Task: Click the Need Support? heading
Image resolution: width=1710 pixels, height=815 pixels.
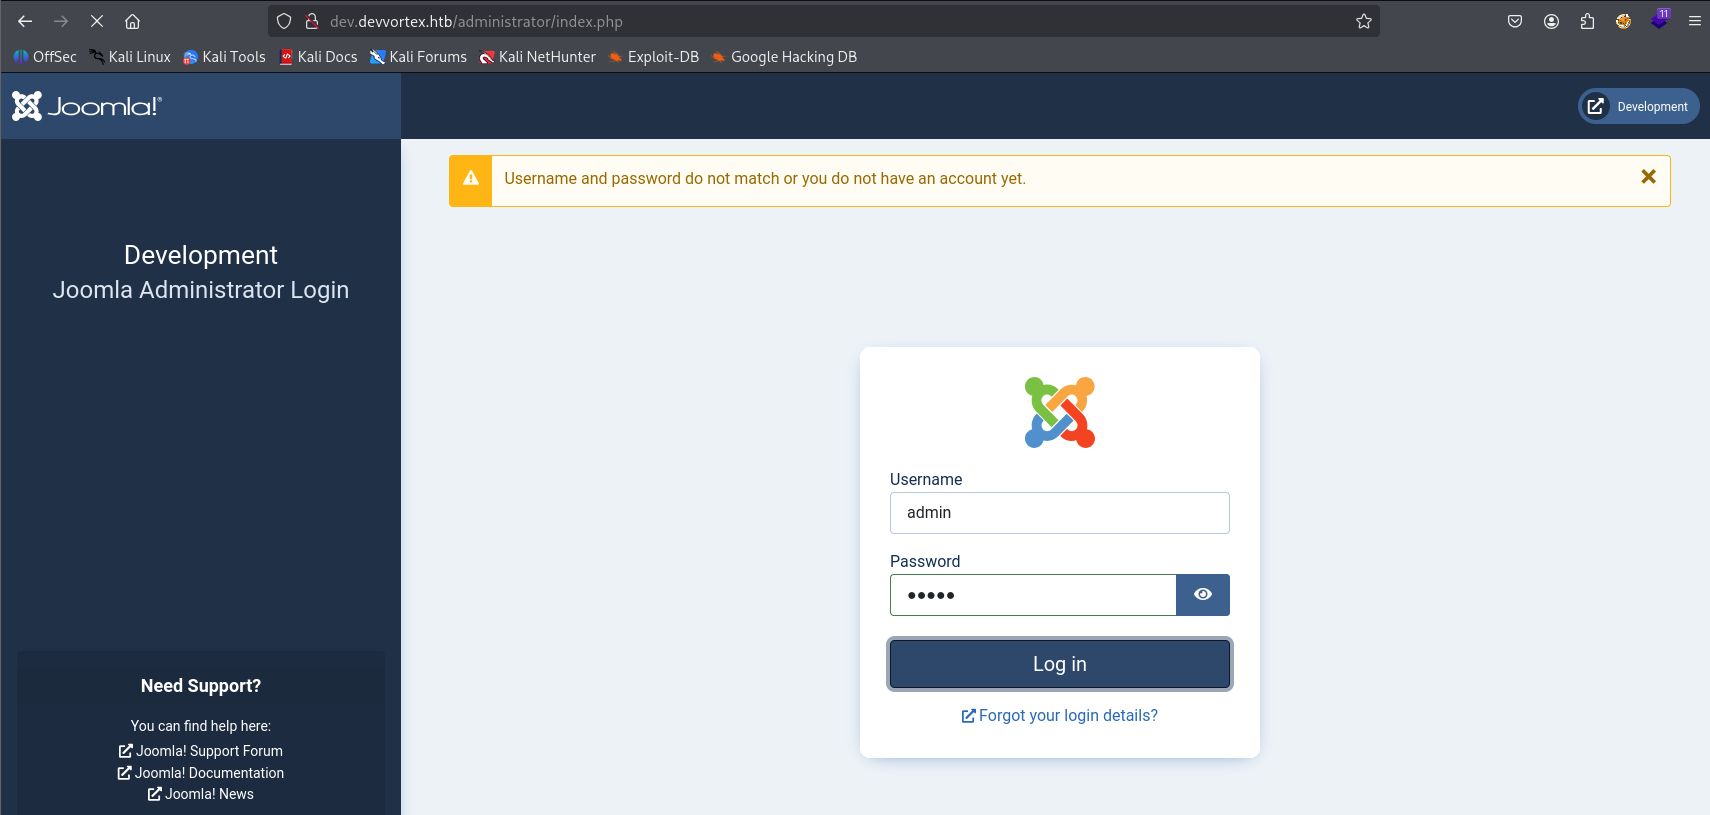Action: pyautogui.click(x=201, y=686)
